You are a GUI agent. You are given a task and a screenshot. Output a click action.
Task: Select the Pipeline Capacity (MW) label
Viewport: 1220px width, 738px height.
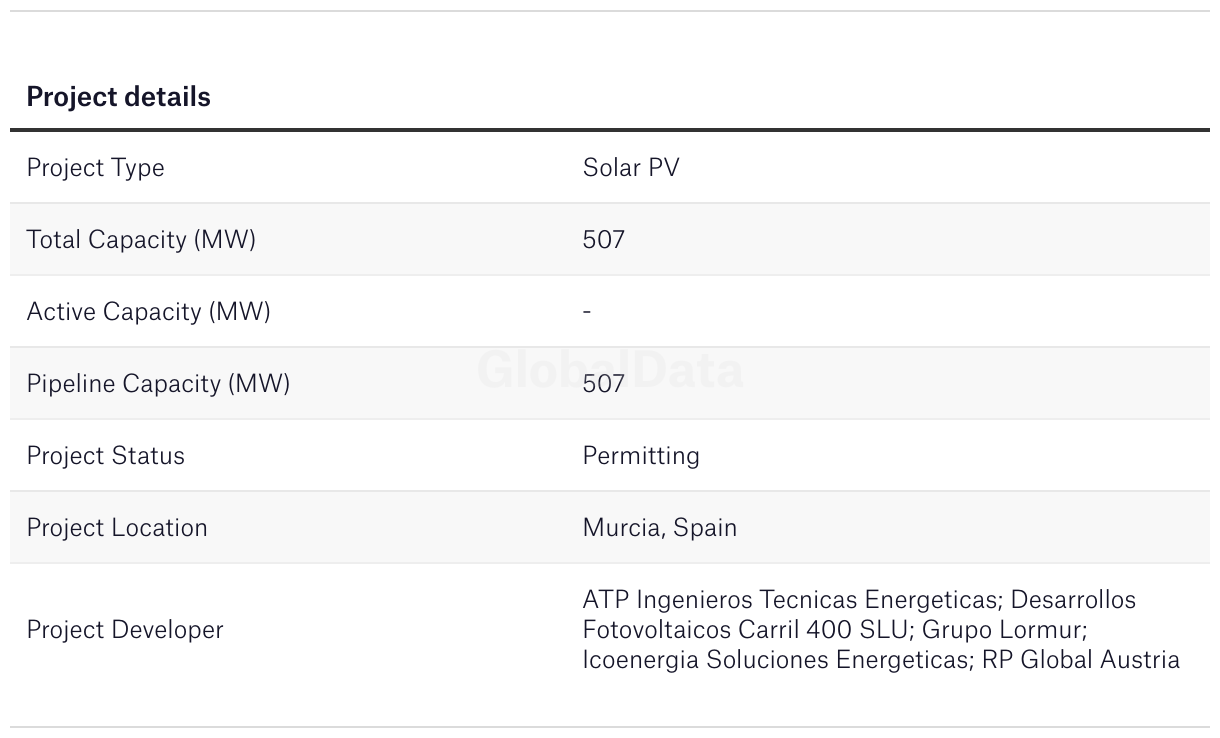(x=158, y=384)
